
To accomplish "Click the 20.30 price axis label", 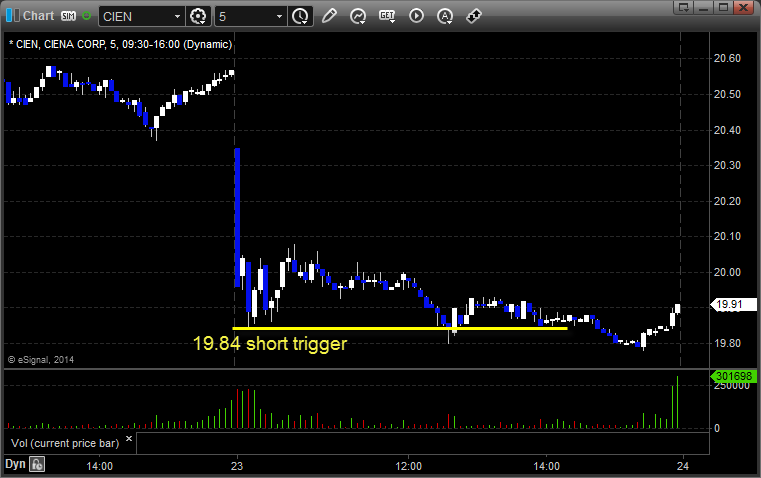I will (x=727, y=165).
